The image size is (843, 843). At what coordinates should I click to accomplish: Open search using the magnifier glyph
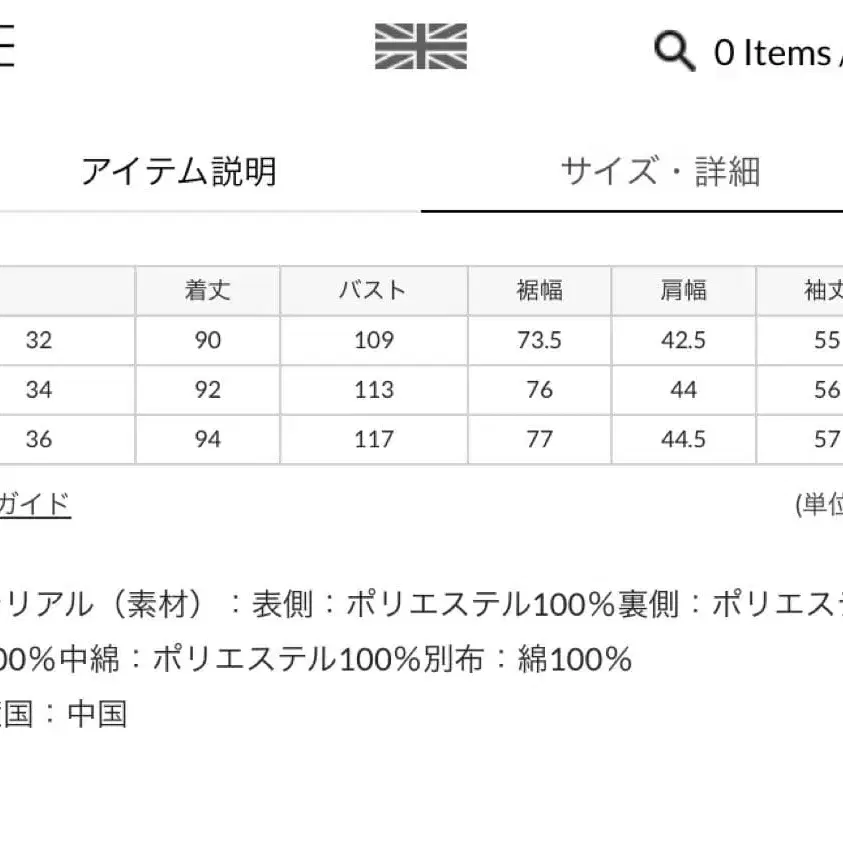tap(673, 51)
